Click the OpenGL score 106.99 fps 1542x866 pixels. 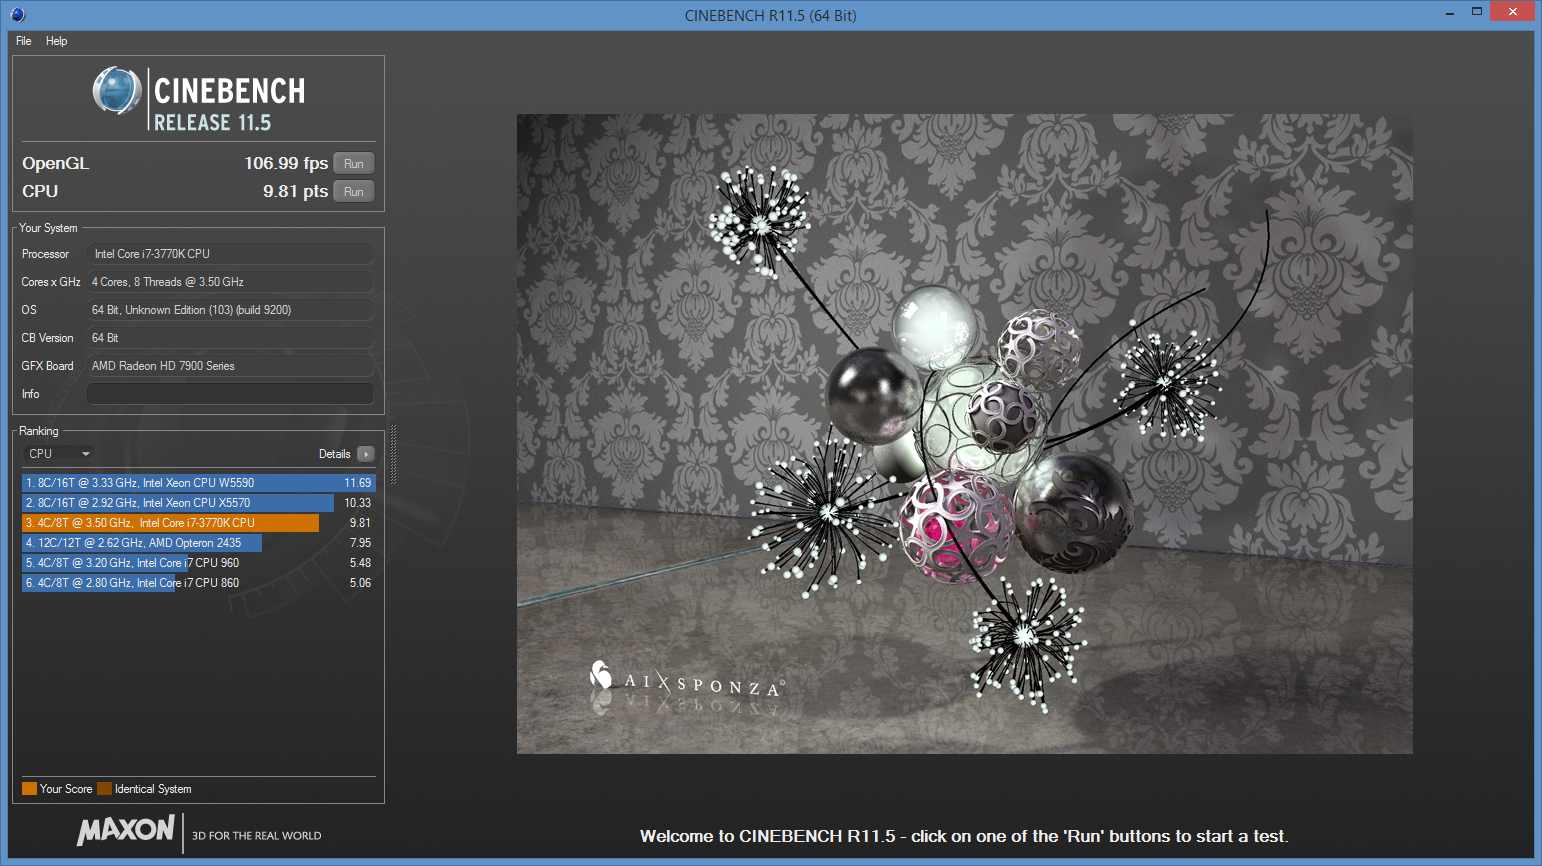coord(286,163)
